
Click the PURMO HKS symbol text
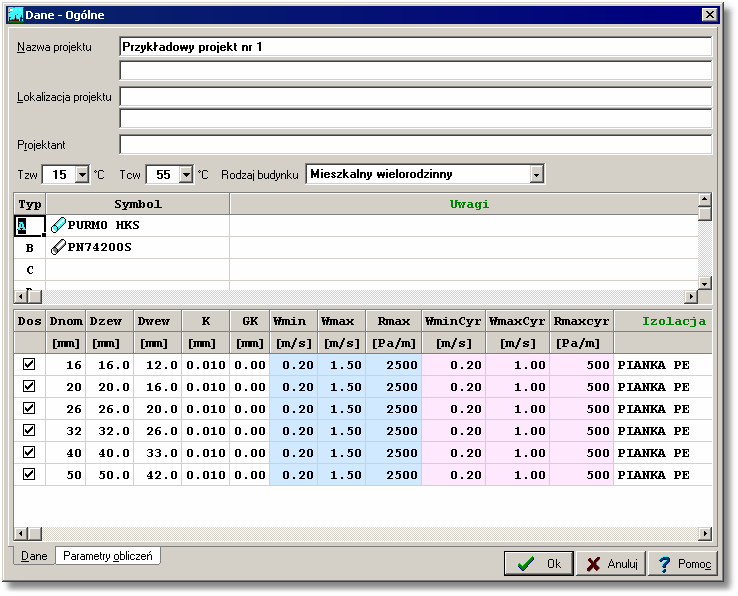point(104,225)
